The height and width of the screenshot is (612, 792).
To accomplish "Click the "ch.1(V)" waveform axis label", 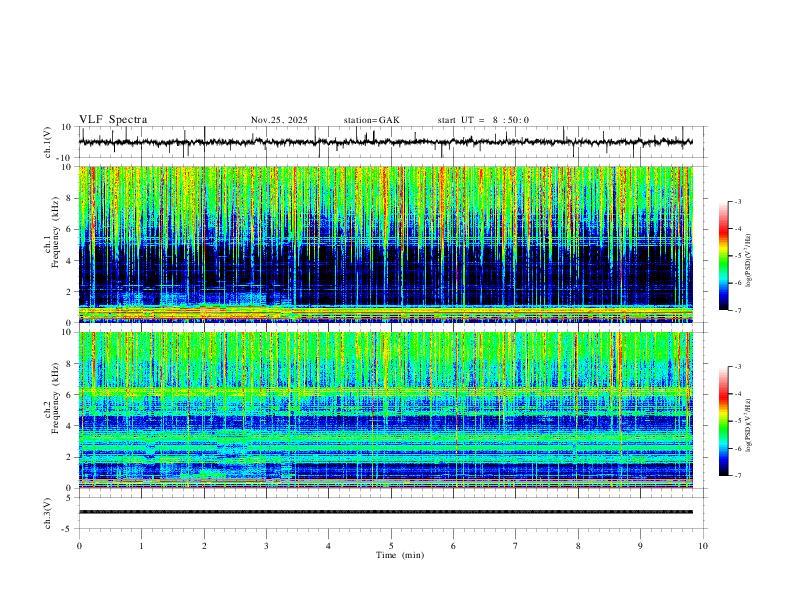I will tap(48, 142).
